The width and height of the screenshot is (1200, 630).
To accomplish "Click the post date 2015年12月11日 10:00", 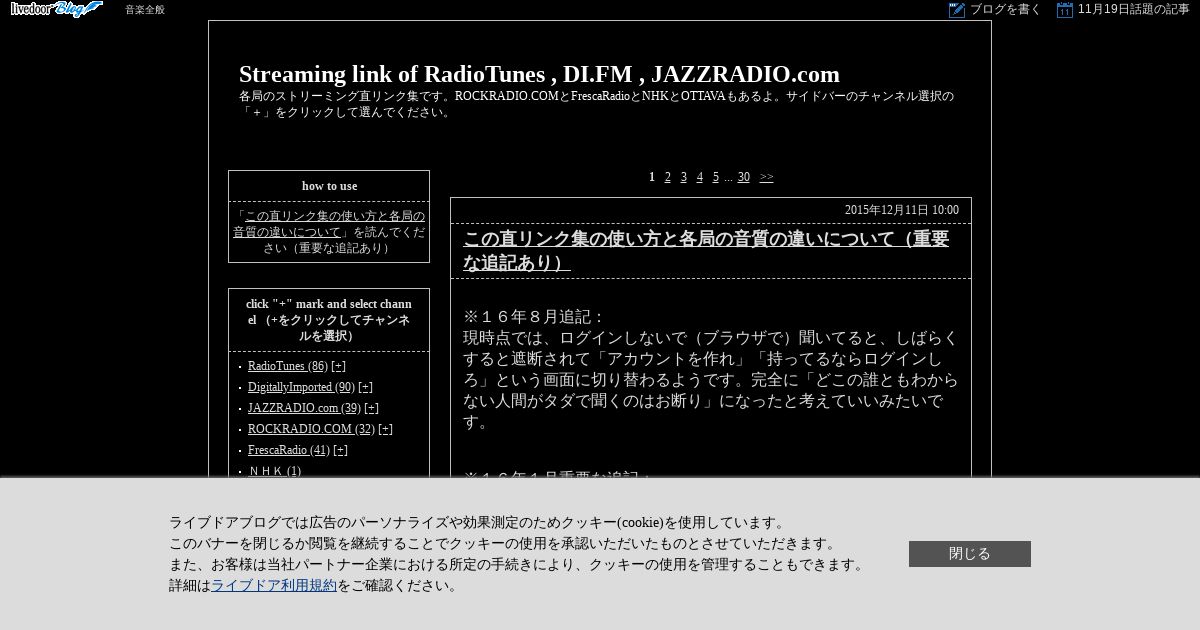I will [x=902, y=210].
